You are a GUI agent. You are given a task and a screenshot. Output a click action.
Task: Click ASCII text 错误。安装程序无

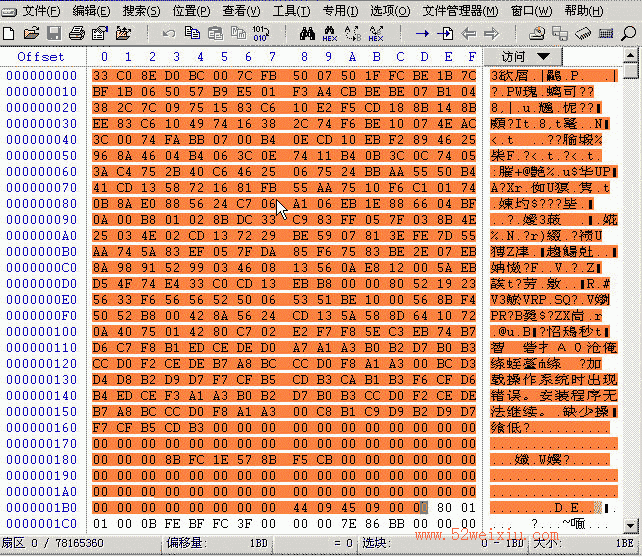tap(554, 396)
